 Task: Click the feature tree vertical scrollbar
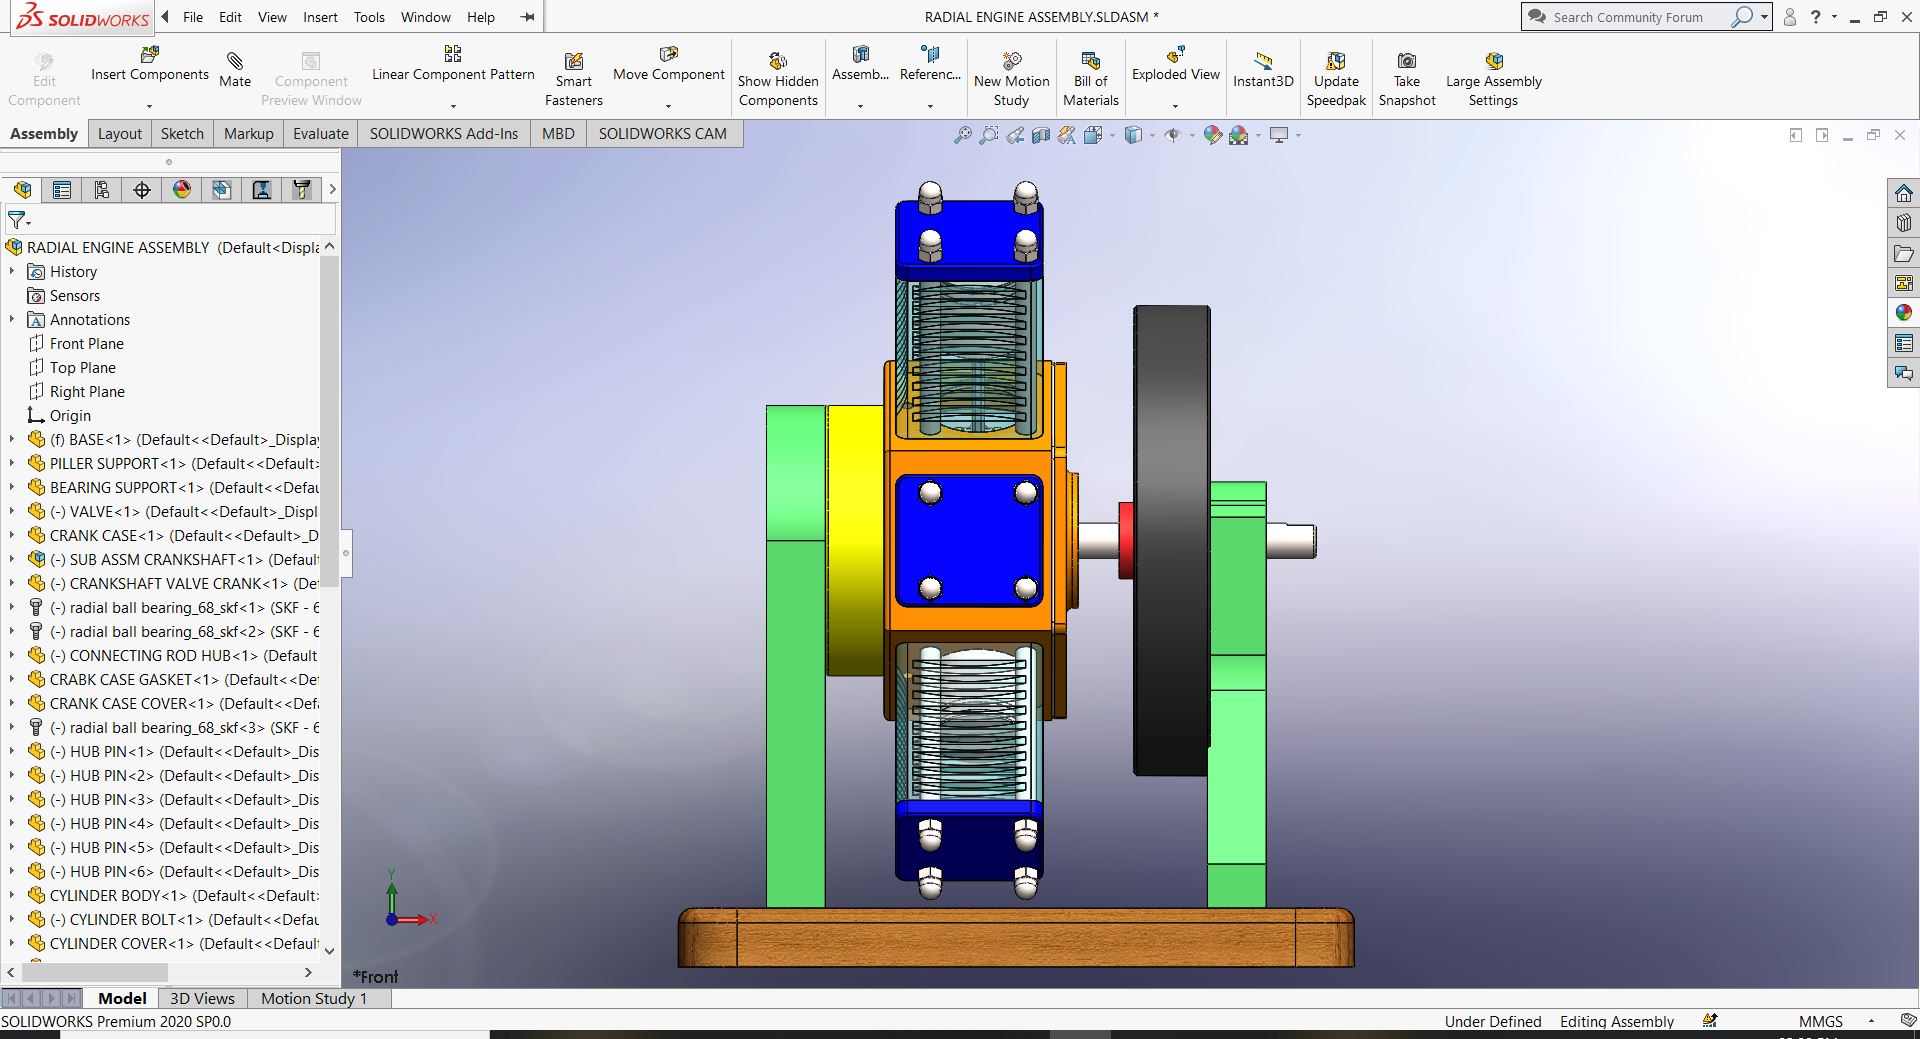(330, 420)
